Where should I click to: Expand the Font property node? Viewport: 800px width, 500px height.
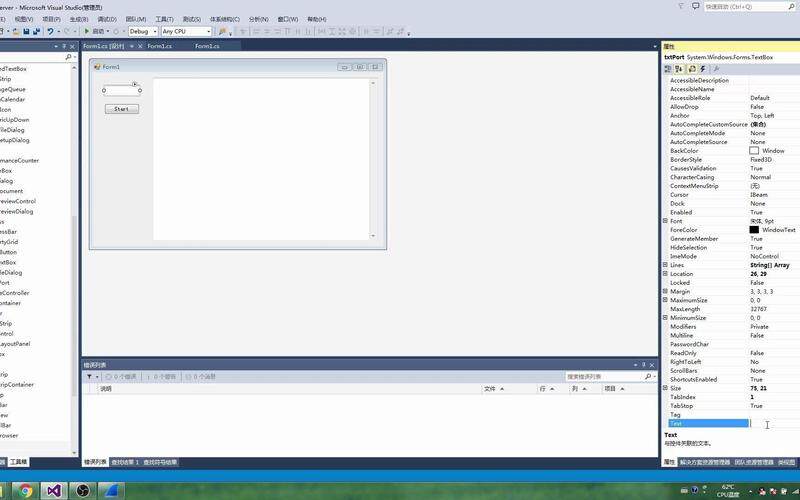(665, 221)
